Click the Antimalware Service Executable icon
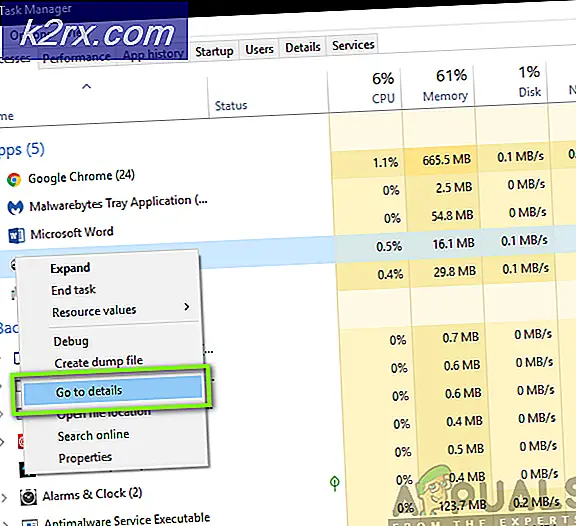This screenshot has height=526, width=576. pyautogui.click(x=30, y=522)
